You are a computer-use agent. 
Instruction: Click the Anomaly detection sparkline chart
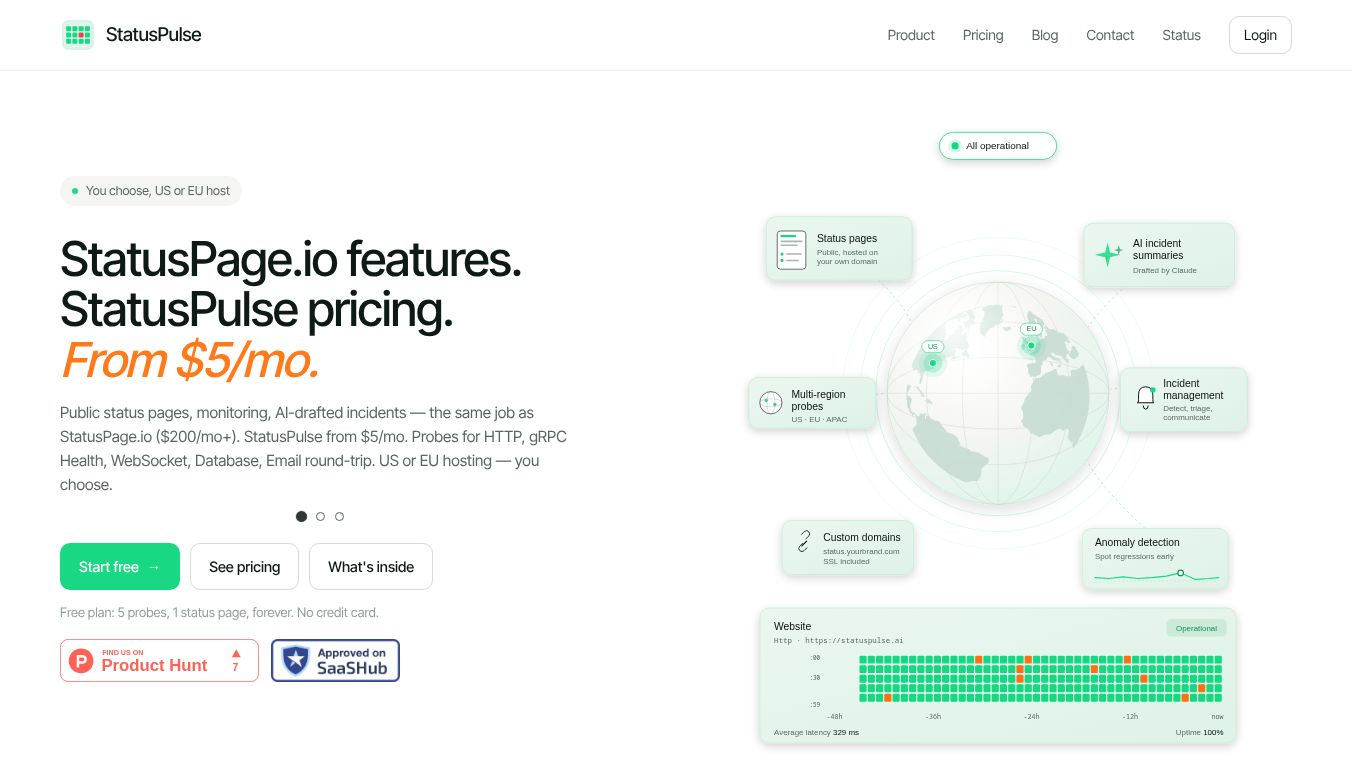[1156, 576]
